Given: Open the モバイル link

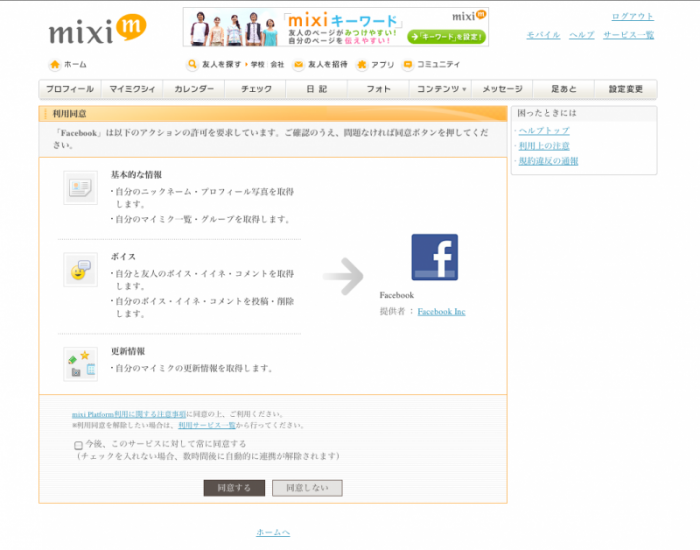Looking at the screenshot, I should click(x=543, y=35).
